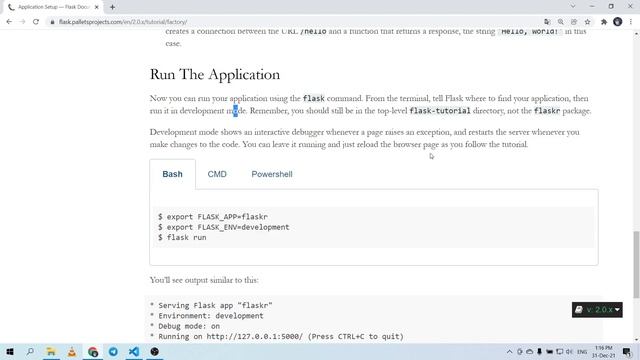This screenshot has width=640, height=360.
Task: Click the scrollbar up arrow
Action: click(636, 34)
